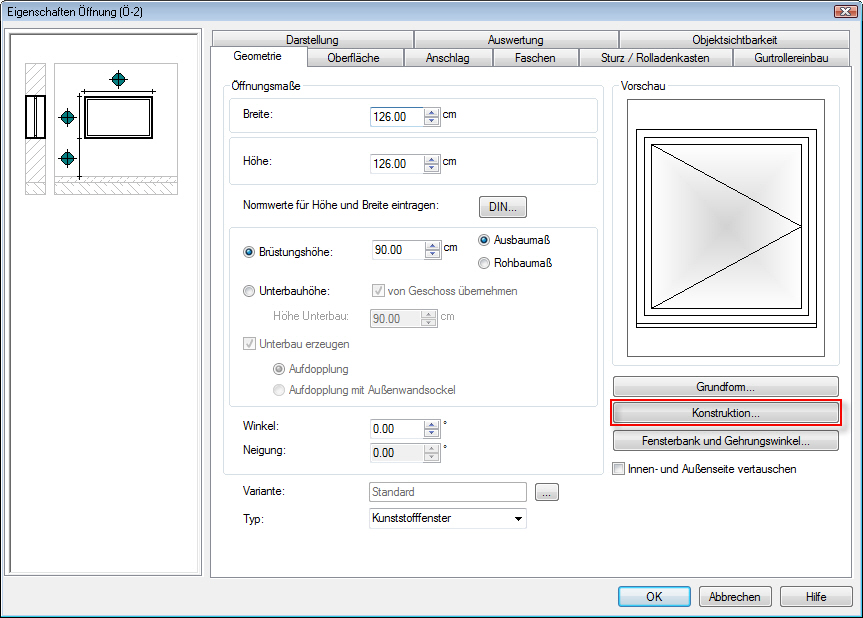The width and height of the screenshot is (863, 618).
Task: Open the Grundform... dialog
Action: (725, 387)
